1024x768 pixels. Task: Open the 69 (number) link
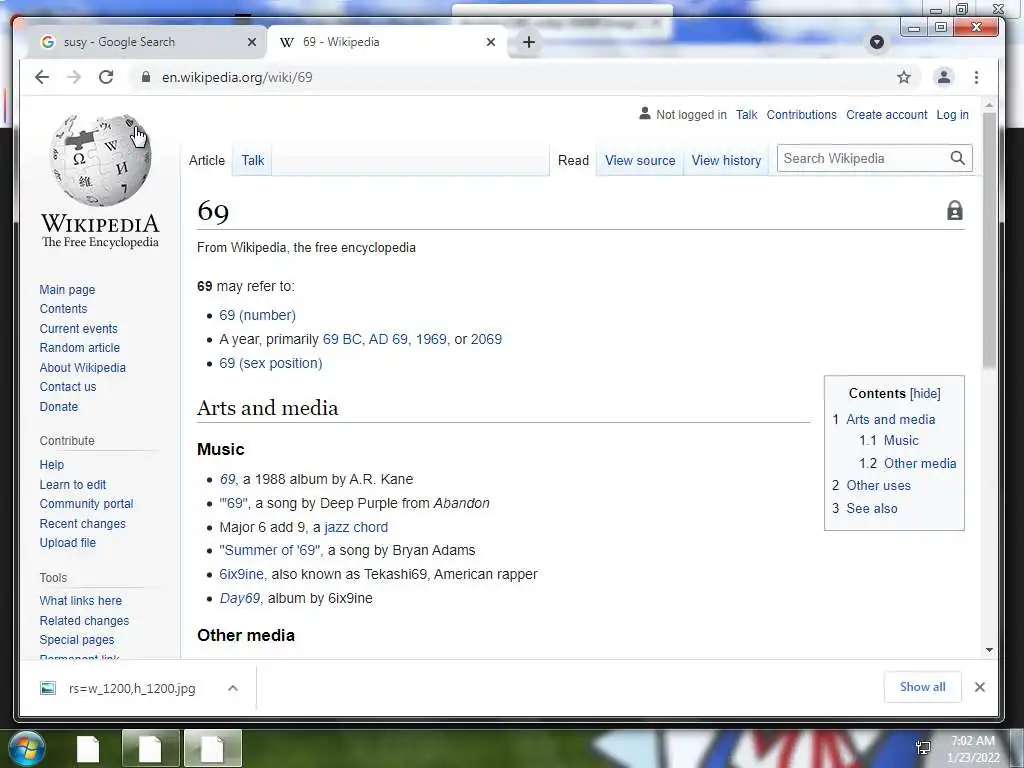tap(257, 315)
